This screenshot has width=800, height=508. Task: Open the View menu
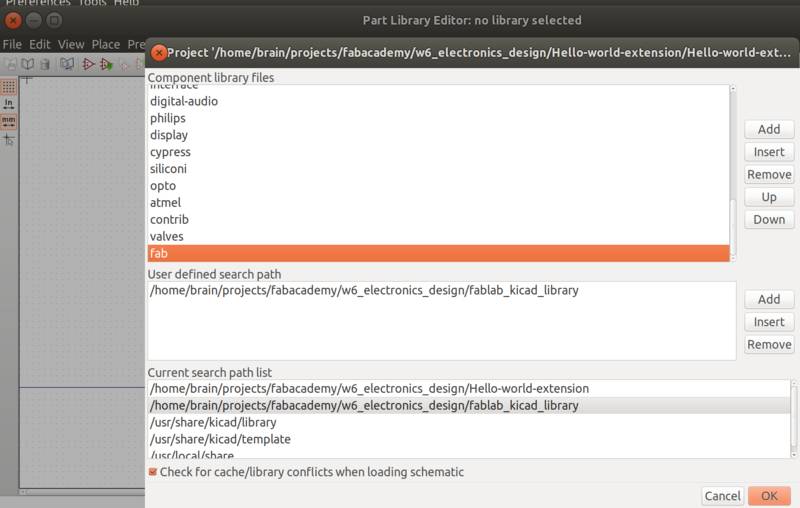(71, 44)
